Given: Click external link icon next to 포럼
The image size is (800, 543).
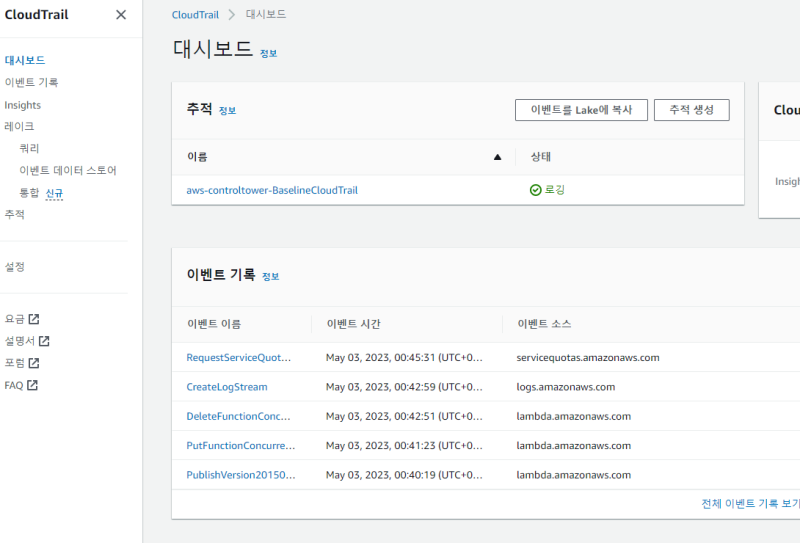Looking at the screenshot, I should [x=34, y=363].
